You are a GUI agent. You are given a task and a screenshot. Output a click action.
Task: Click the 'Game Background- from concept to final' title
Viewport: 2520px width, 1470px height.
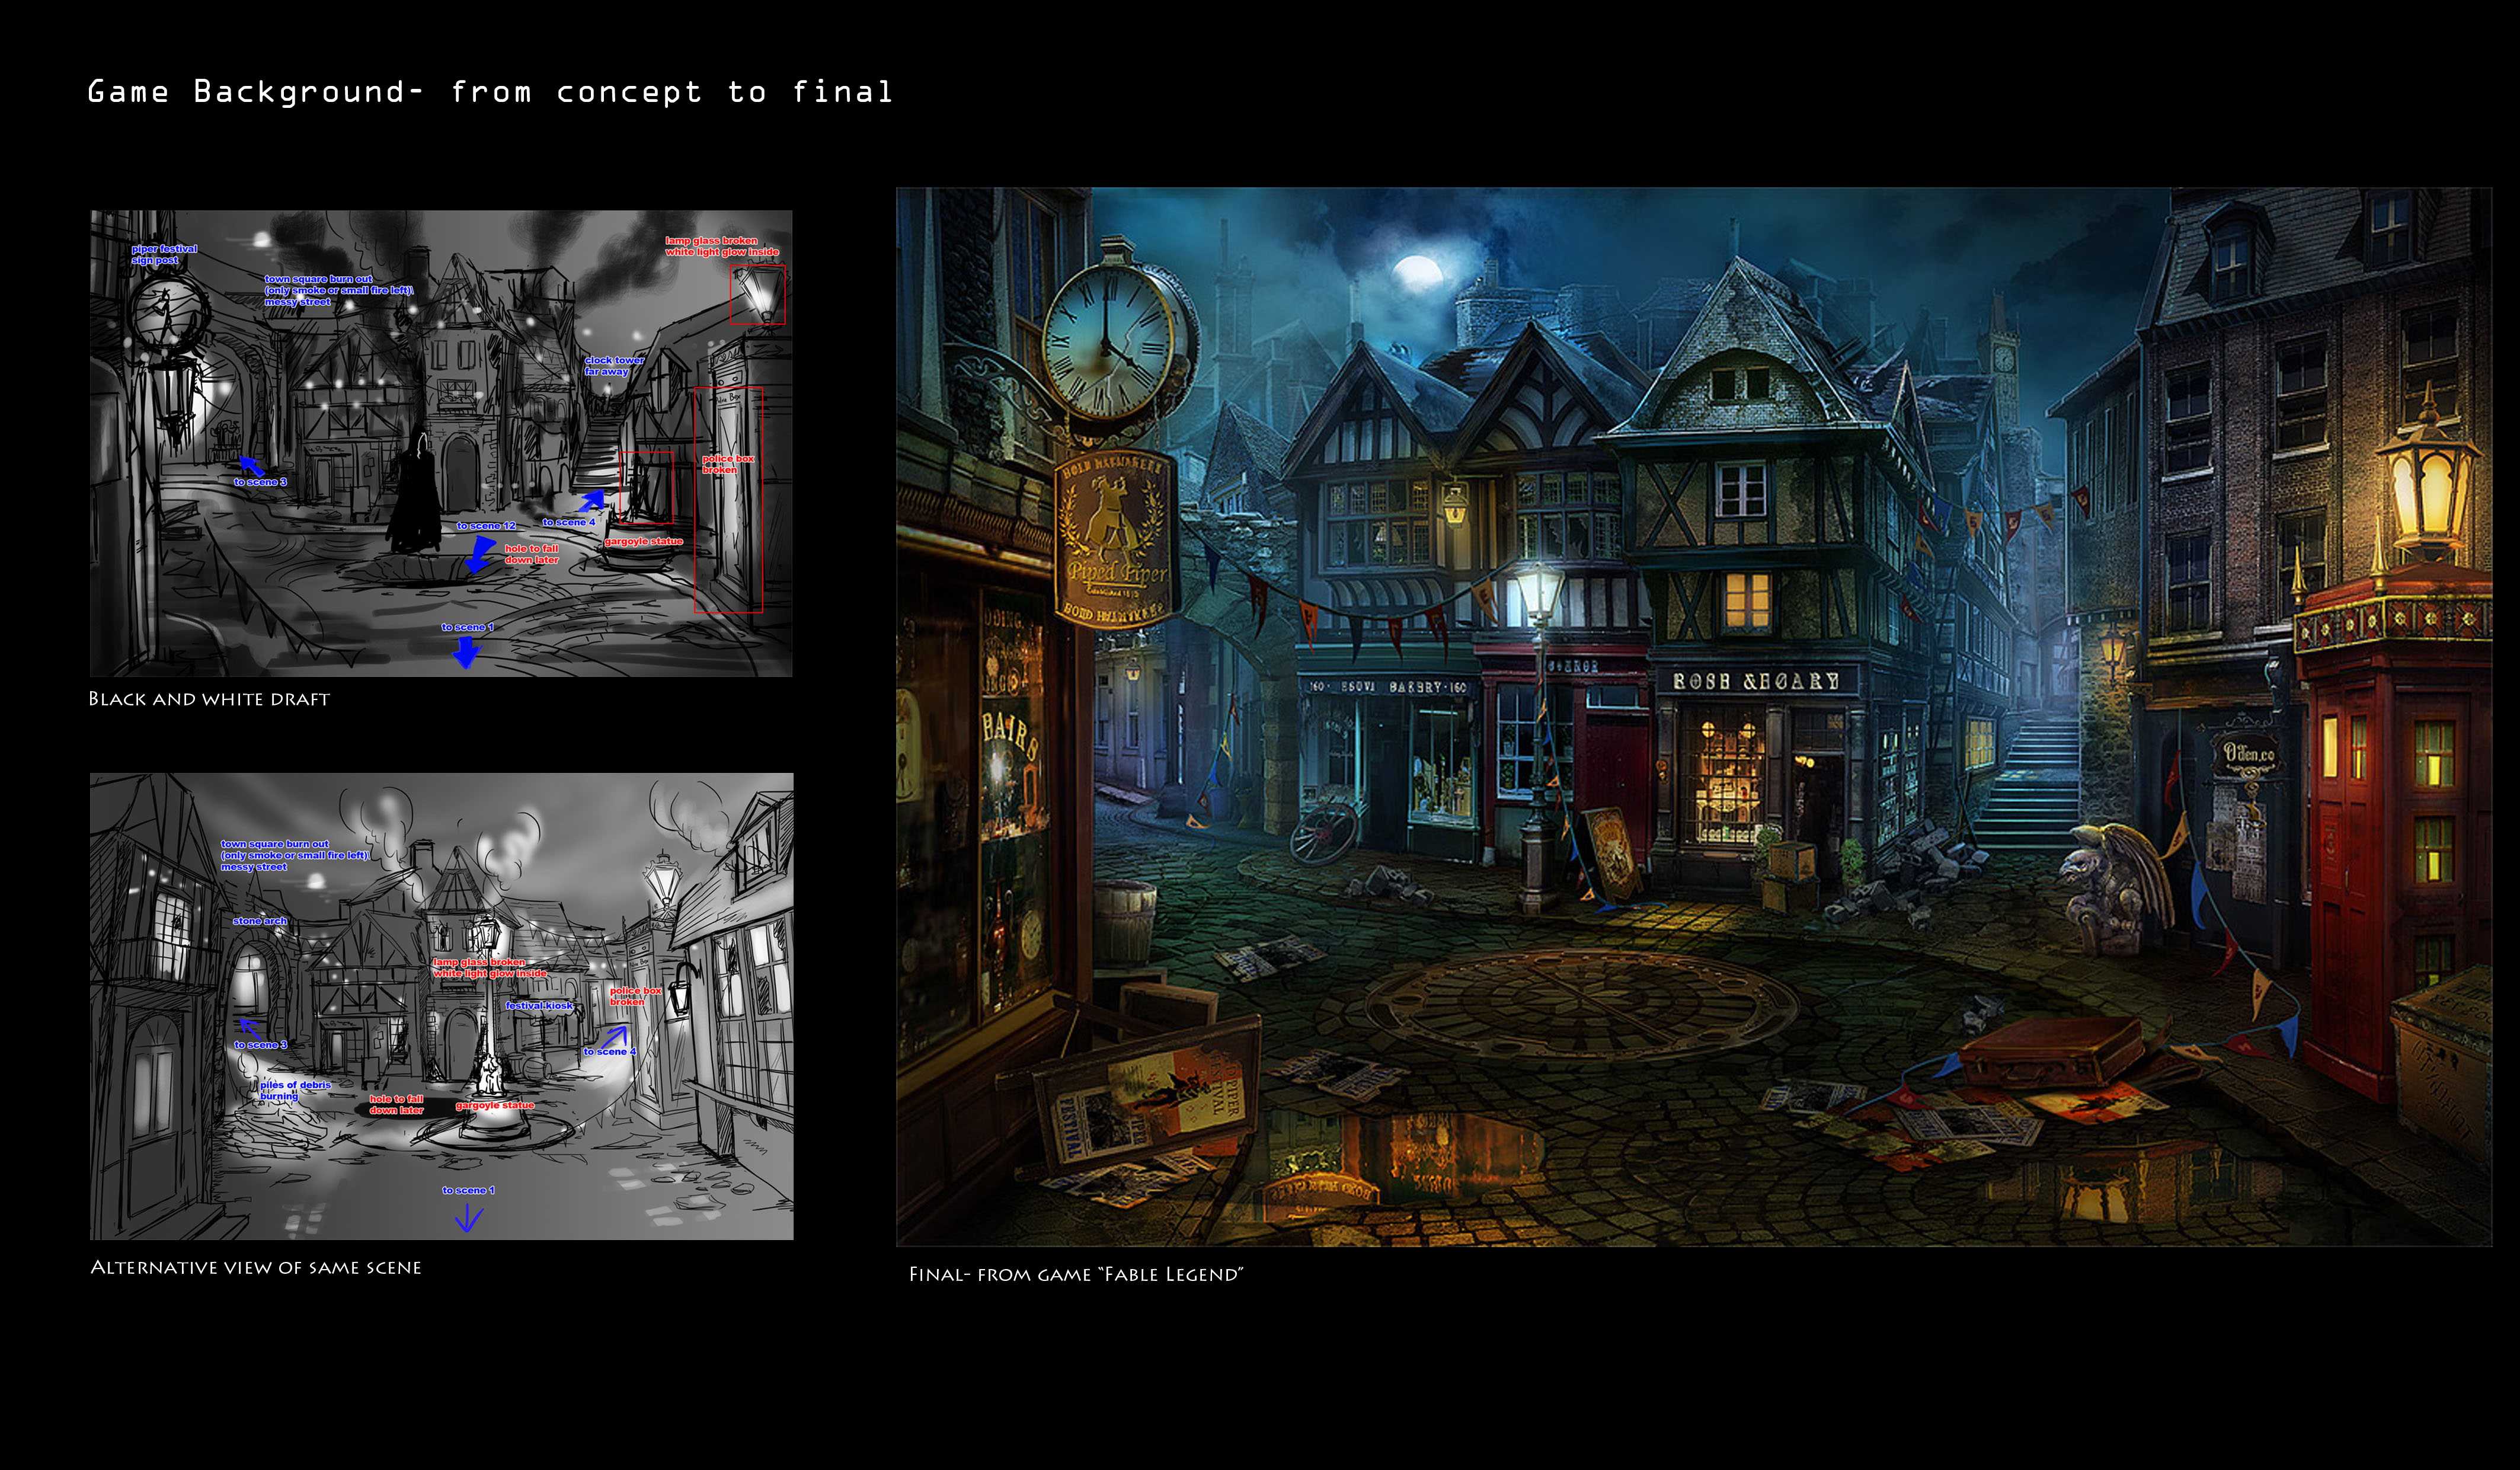(x=490, y=92)
